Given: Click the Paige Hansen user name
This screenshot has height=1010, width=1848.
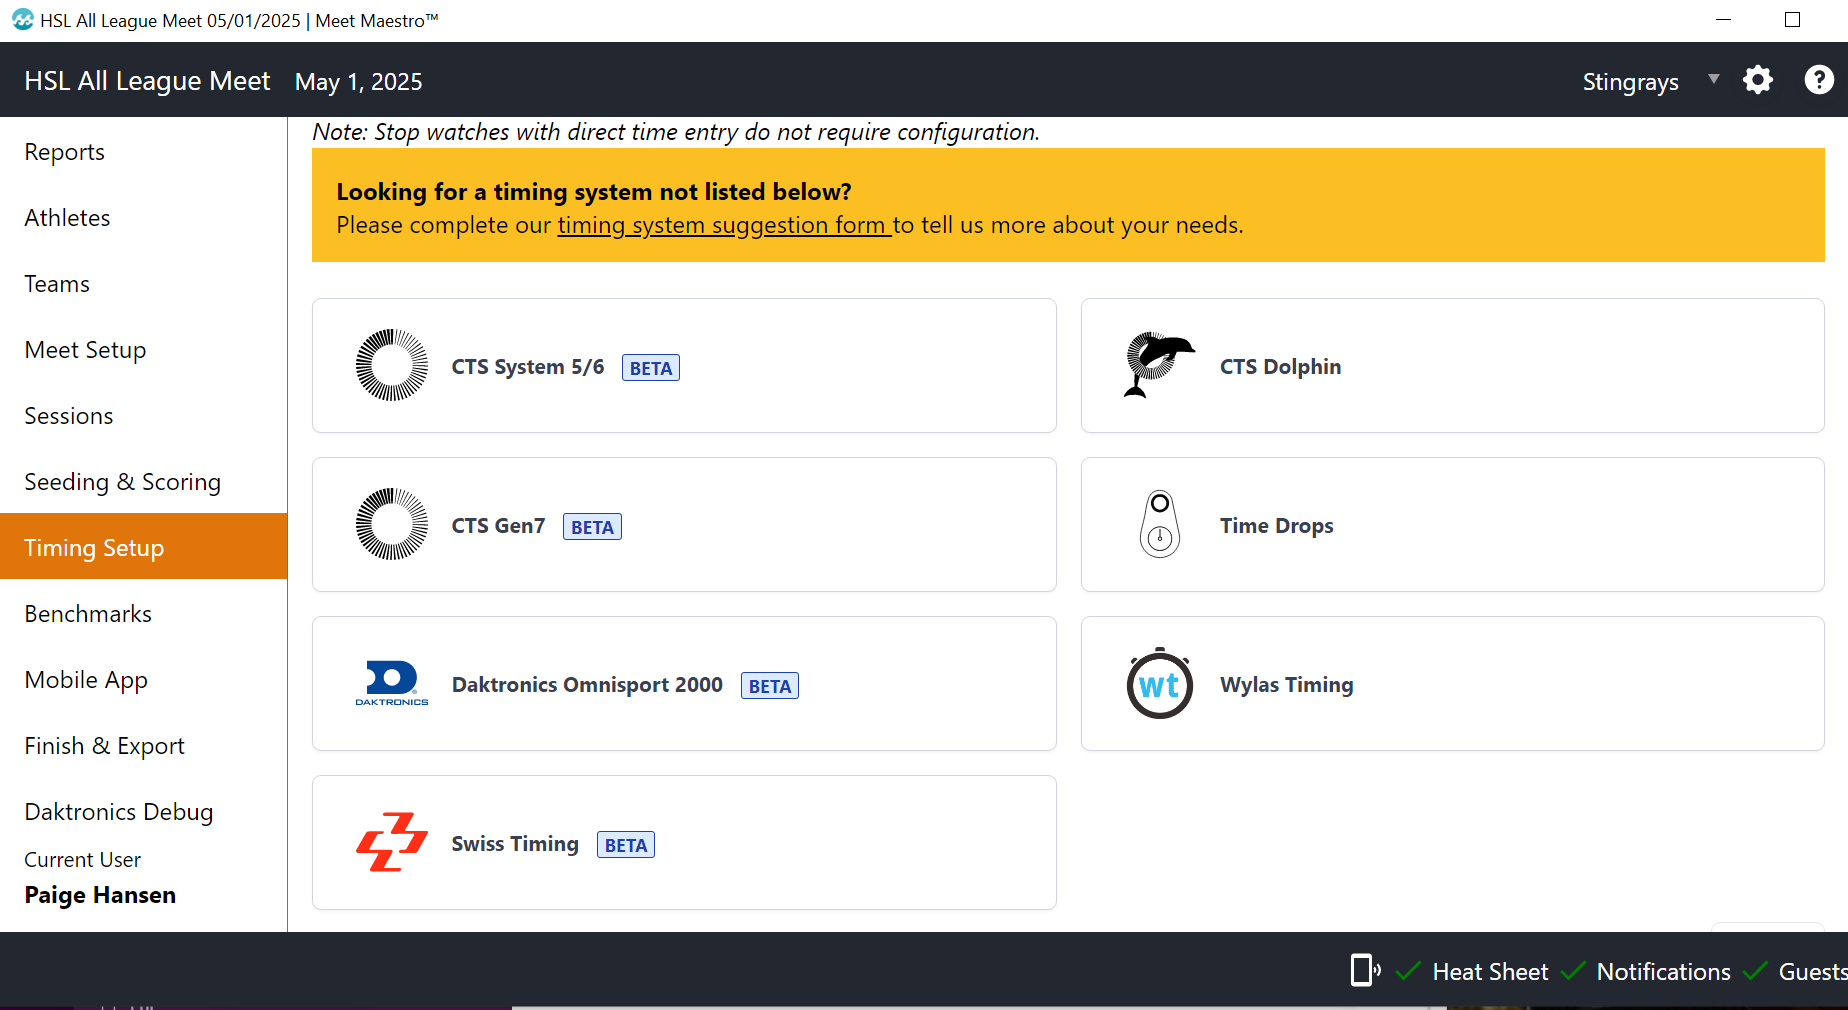Looking at the screenshot, I should [100, 895].
